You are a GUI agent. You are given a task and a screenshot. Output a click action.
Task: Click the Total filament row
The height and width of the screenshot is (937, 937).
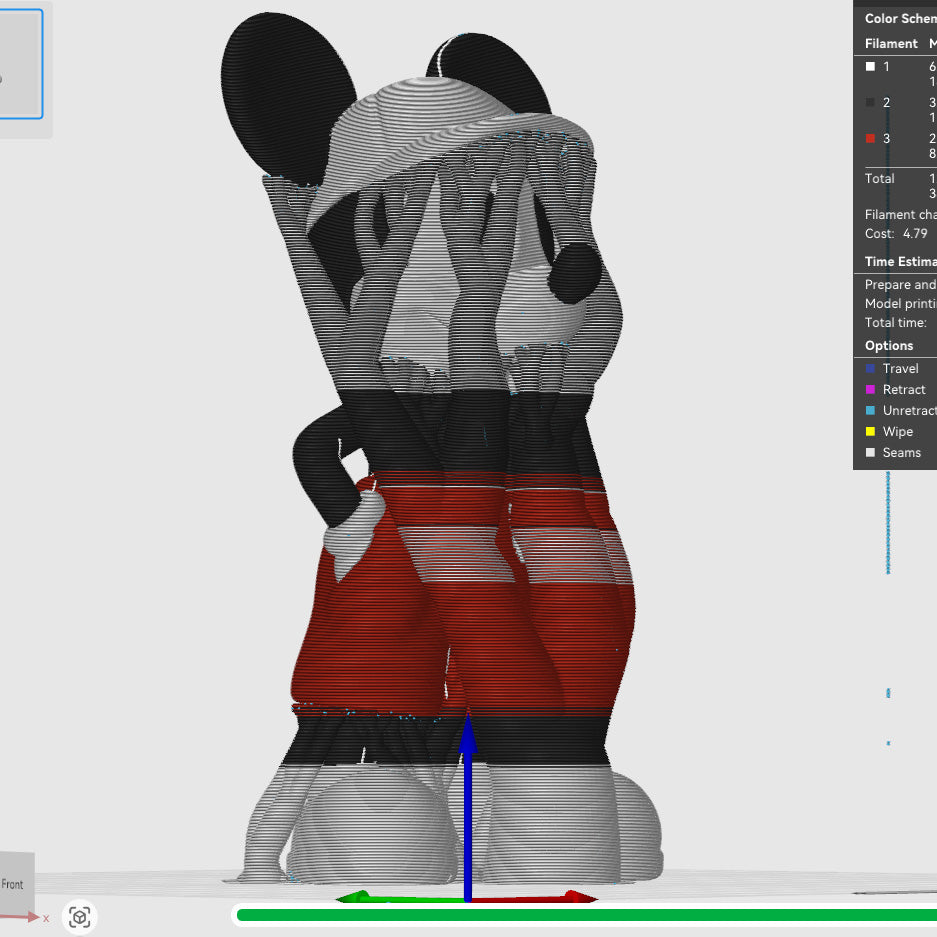click(880, 178)
